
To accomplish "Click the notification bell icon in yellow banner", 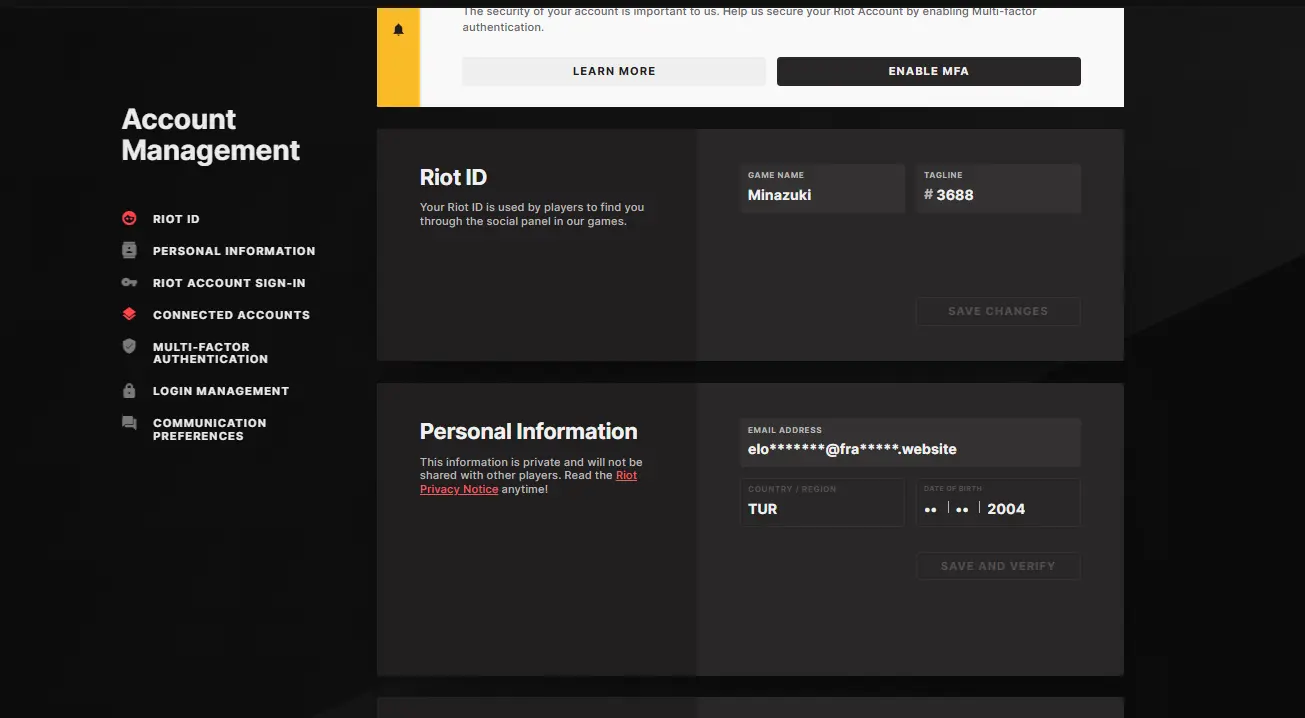I will pyautogui.click(x=399, y=30).
